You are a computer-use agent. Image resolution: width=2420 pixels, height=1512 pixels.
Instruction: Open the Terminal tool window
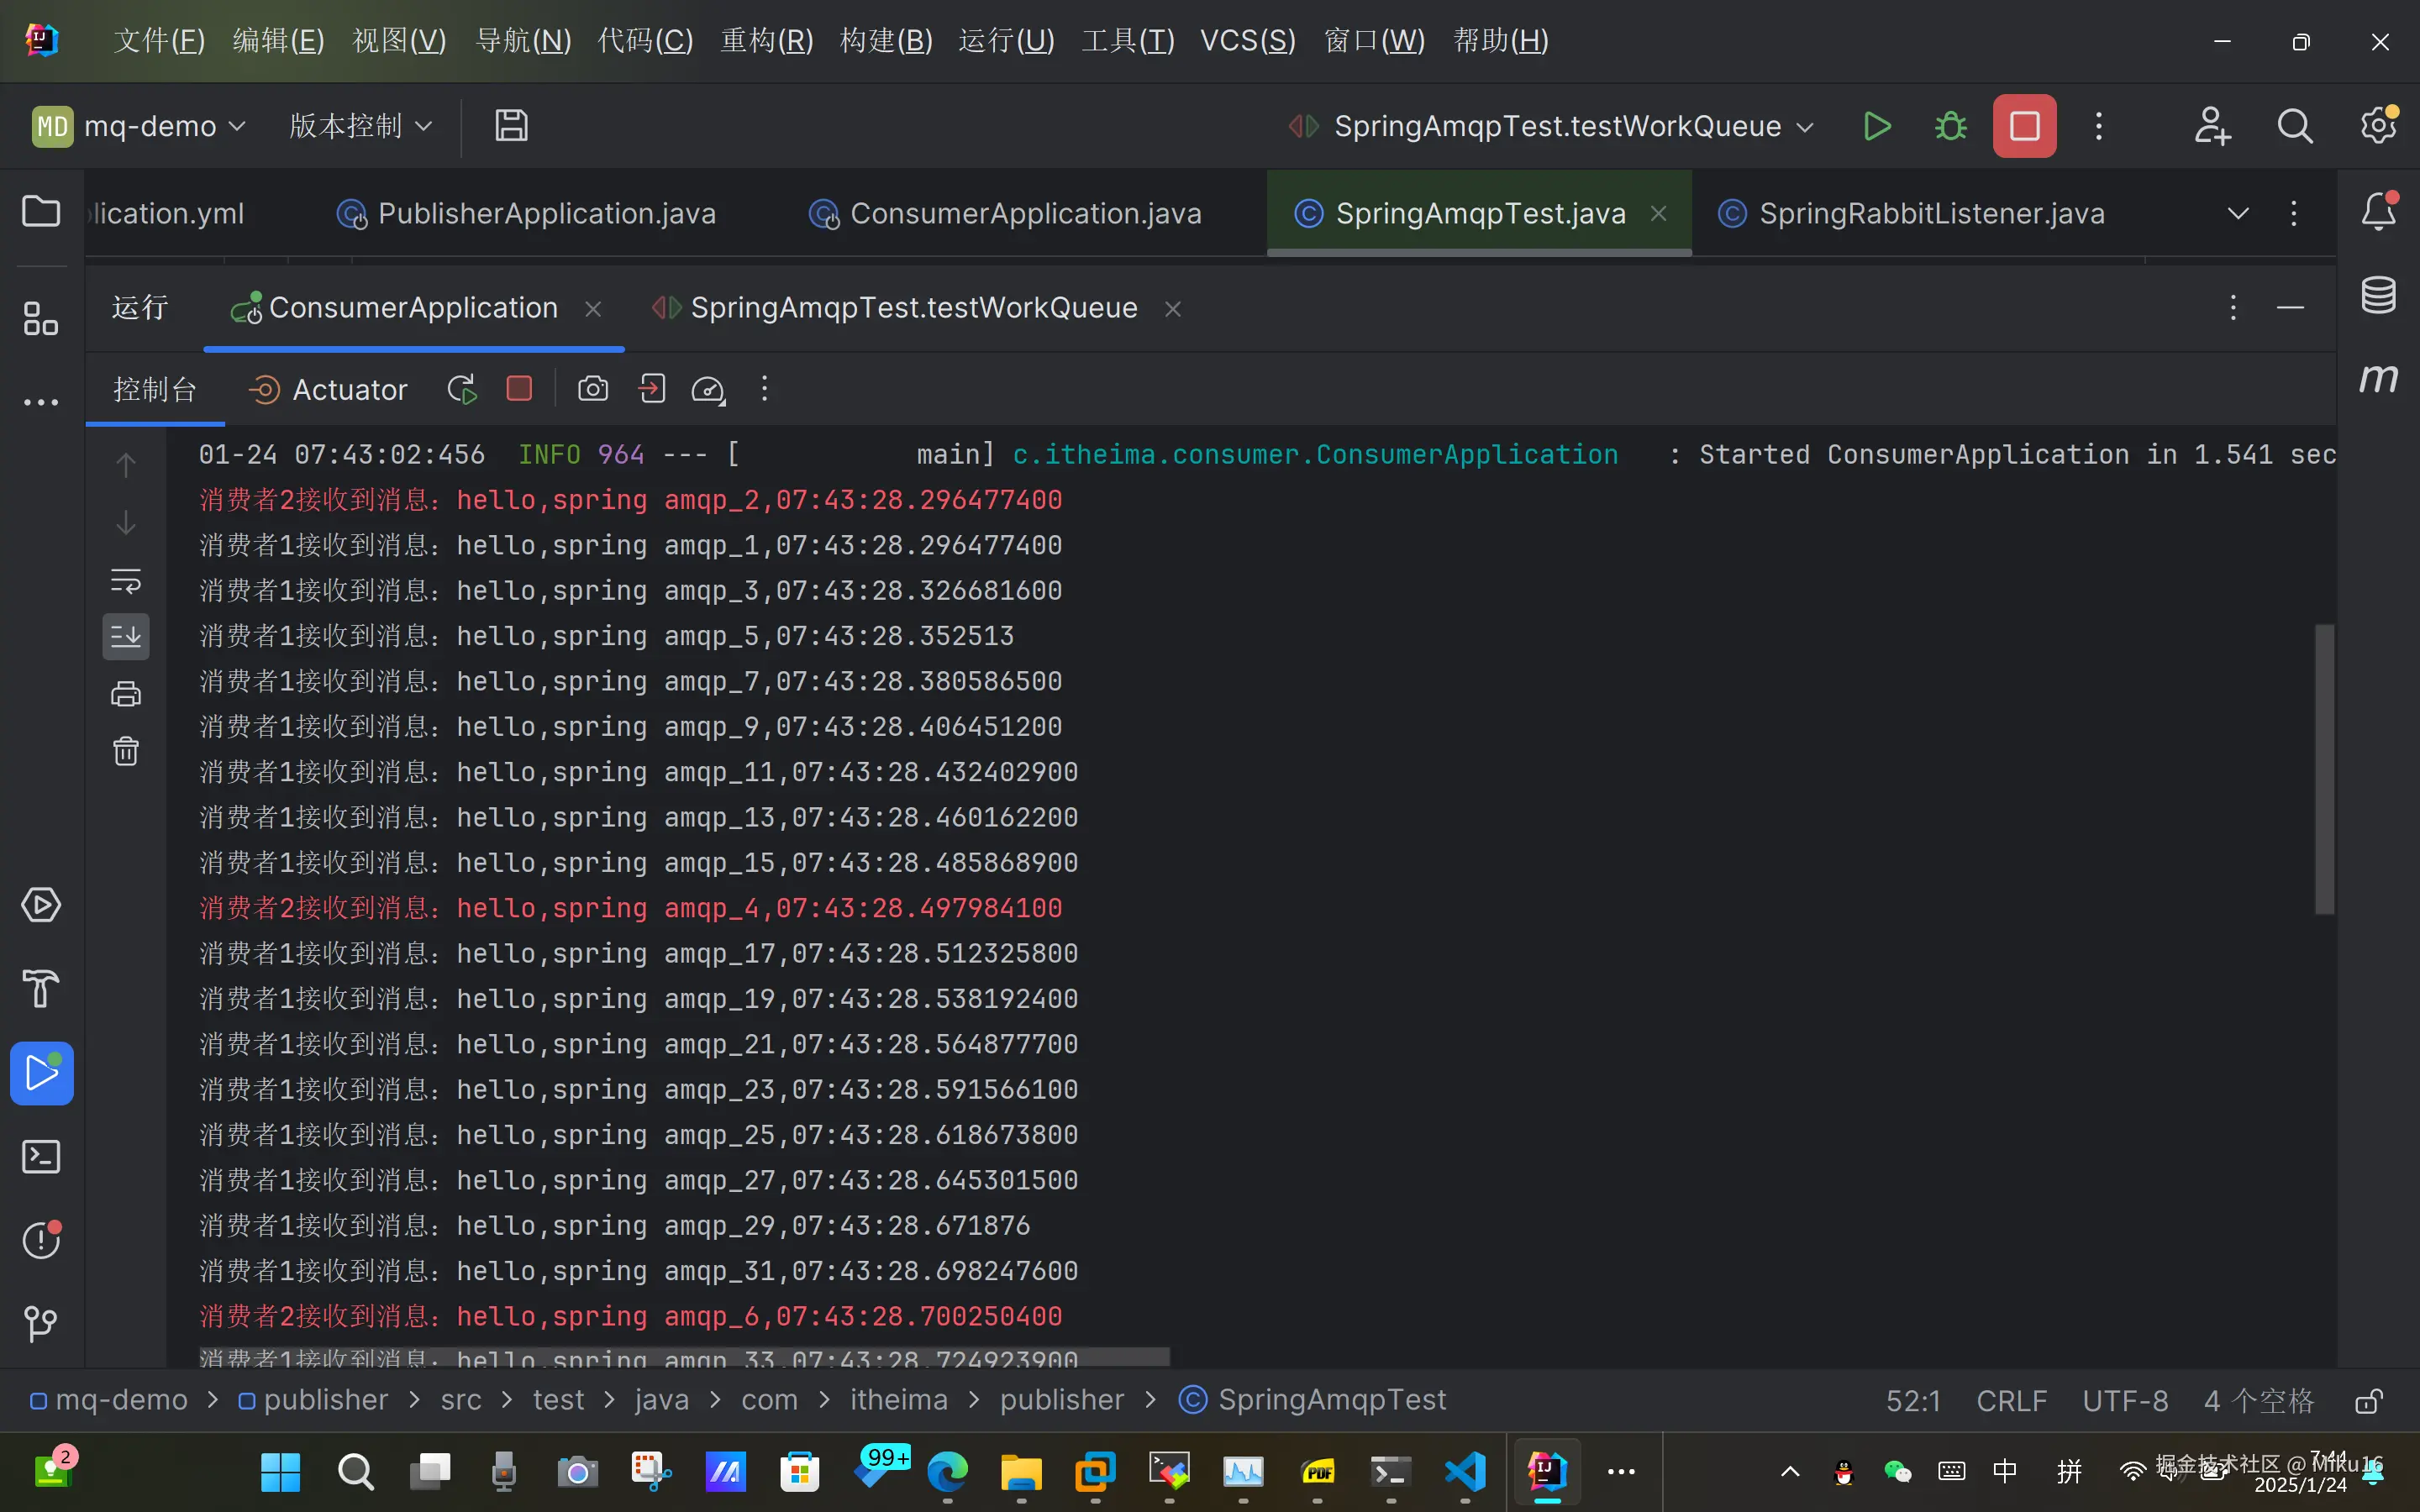click(41, 1157)
